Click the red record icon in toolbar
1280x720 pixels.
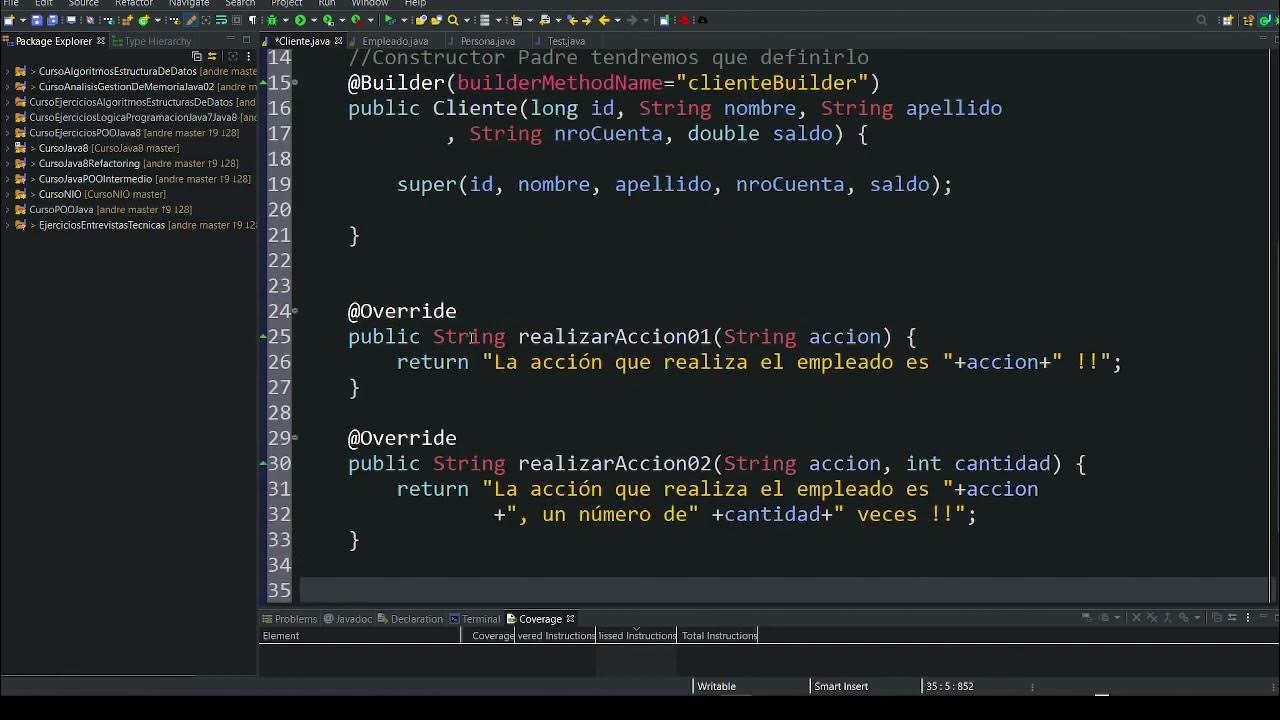tap(684, 20)
